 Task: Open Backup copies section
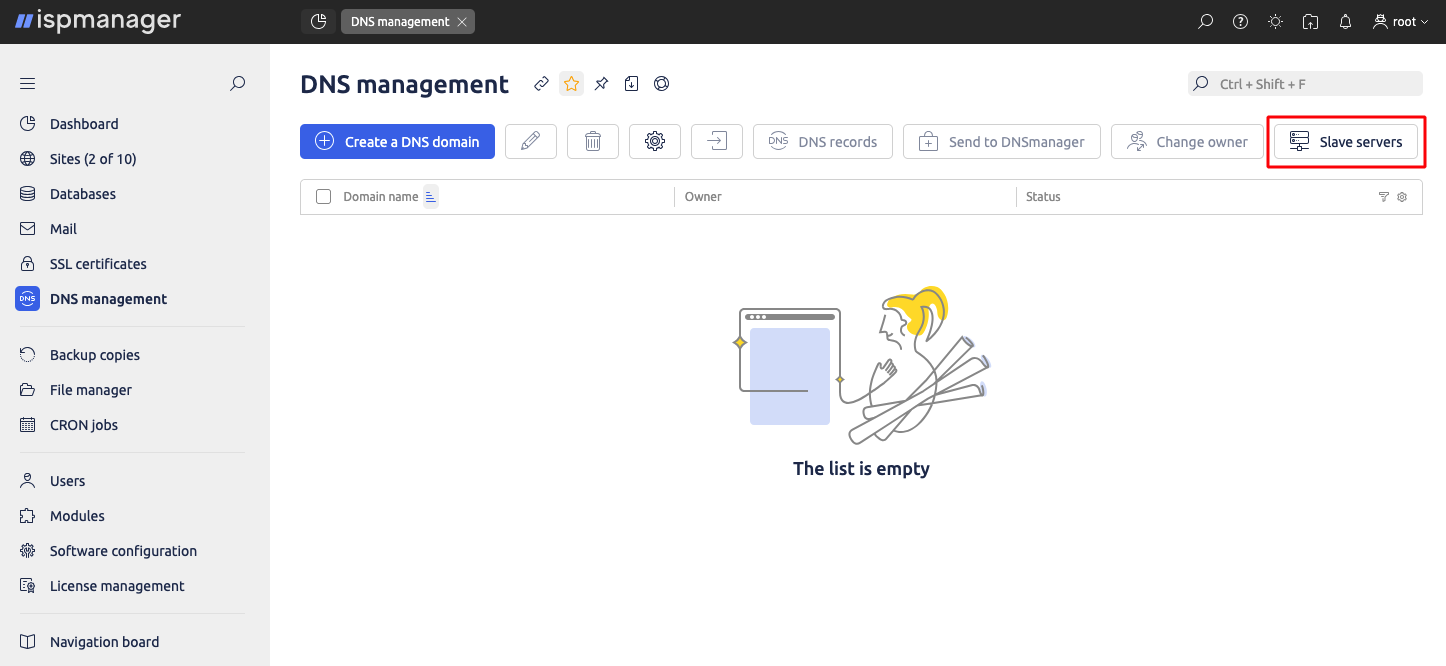tap(95, 355)
